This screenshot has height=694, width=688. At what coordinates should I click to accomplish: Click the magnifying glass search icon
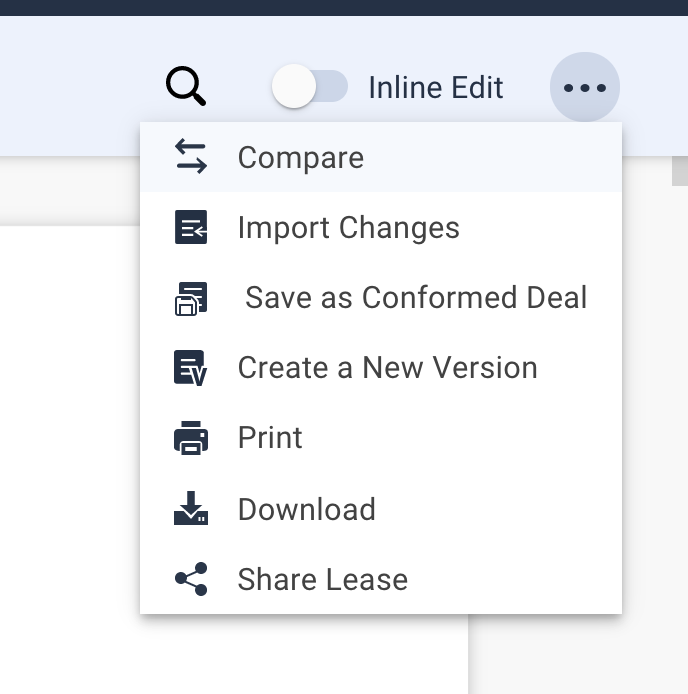point(186,87)
